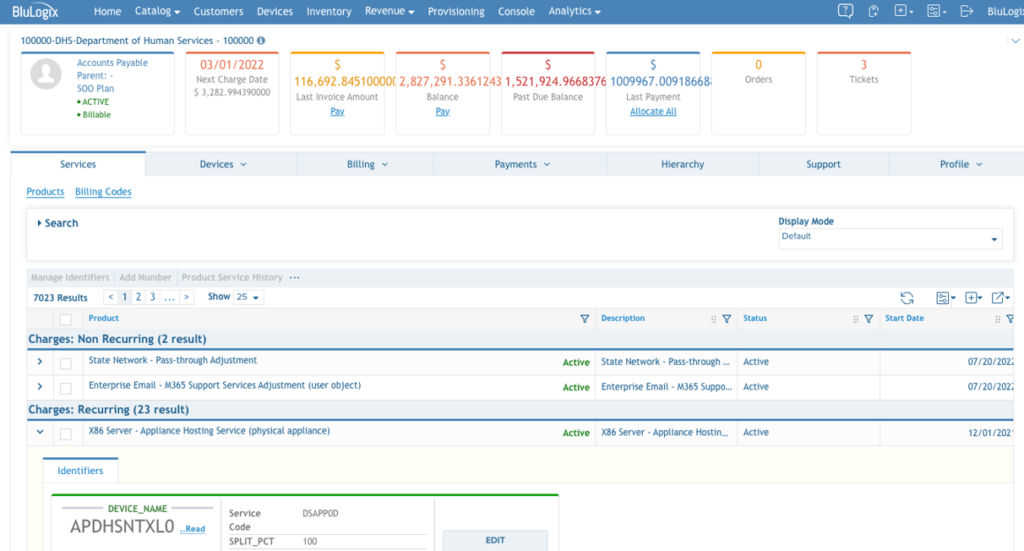Screen dimensions: 1024x551
Task: Filter the Status column
Action: coord(869,319)
